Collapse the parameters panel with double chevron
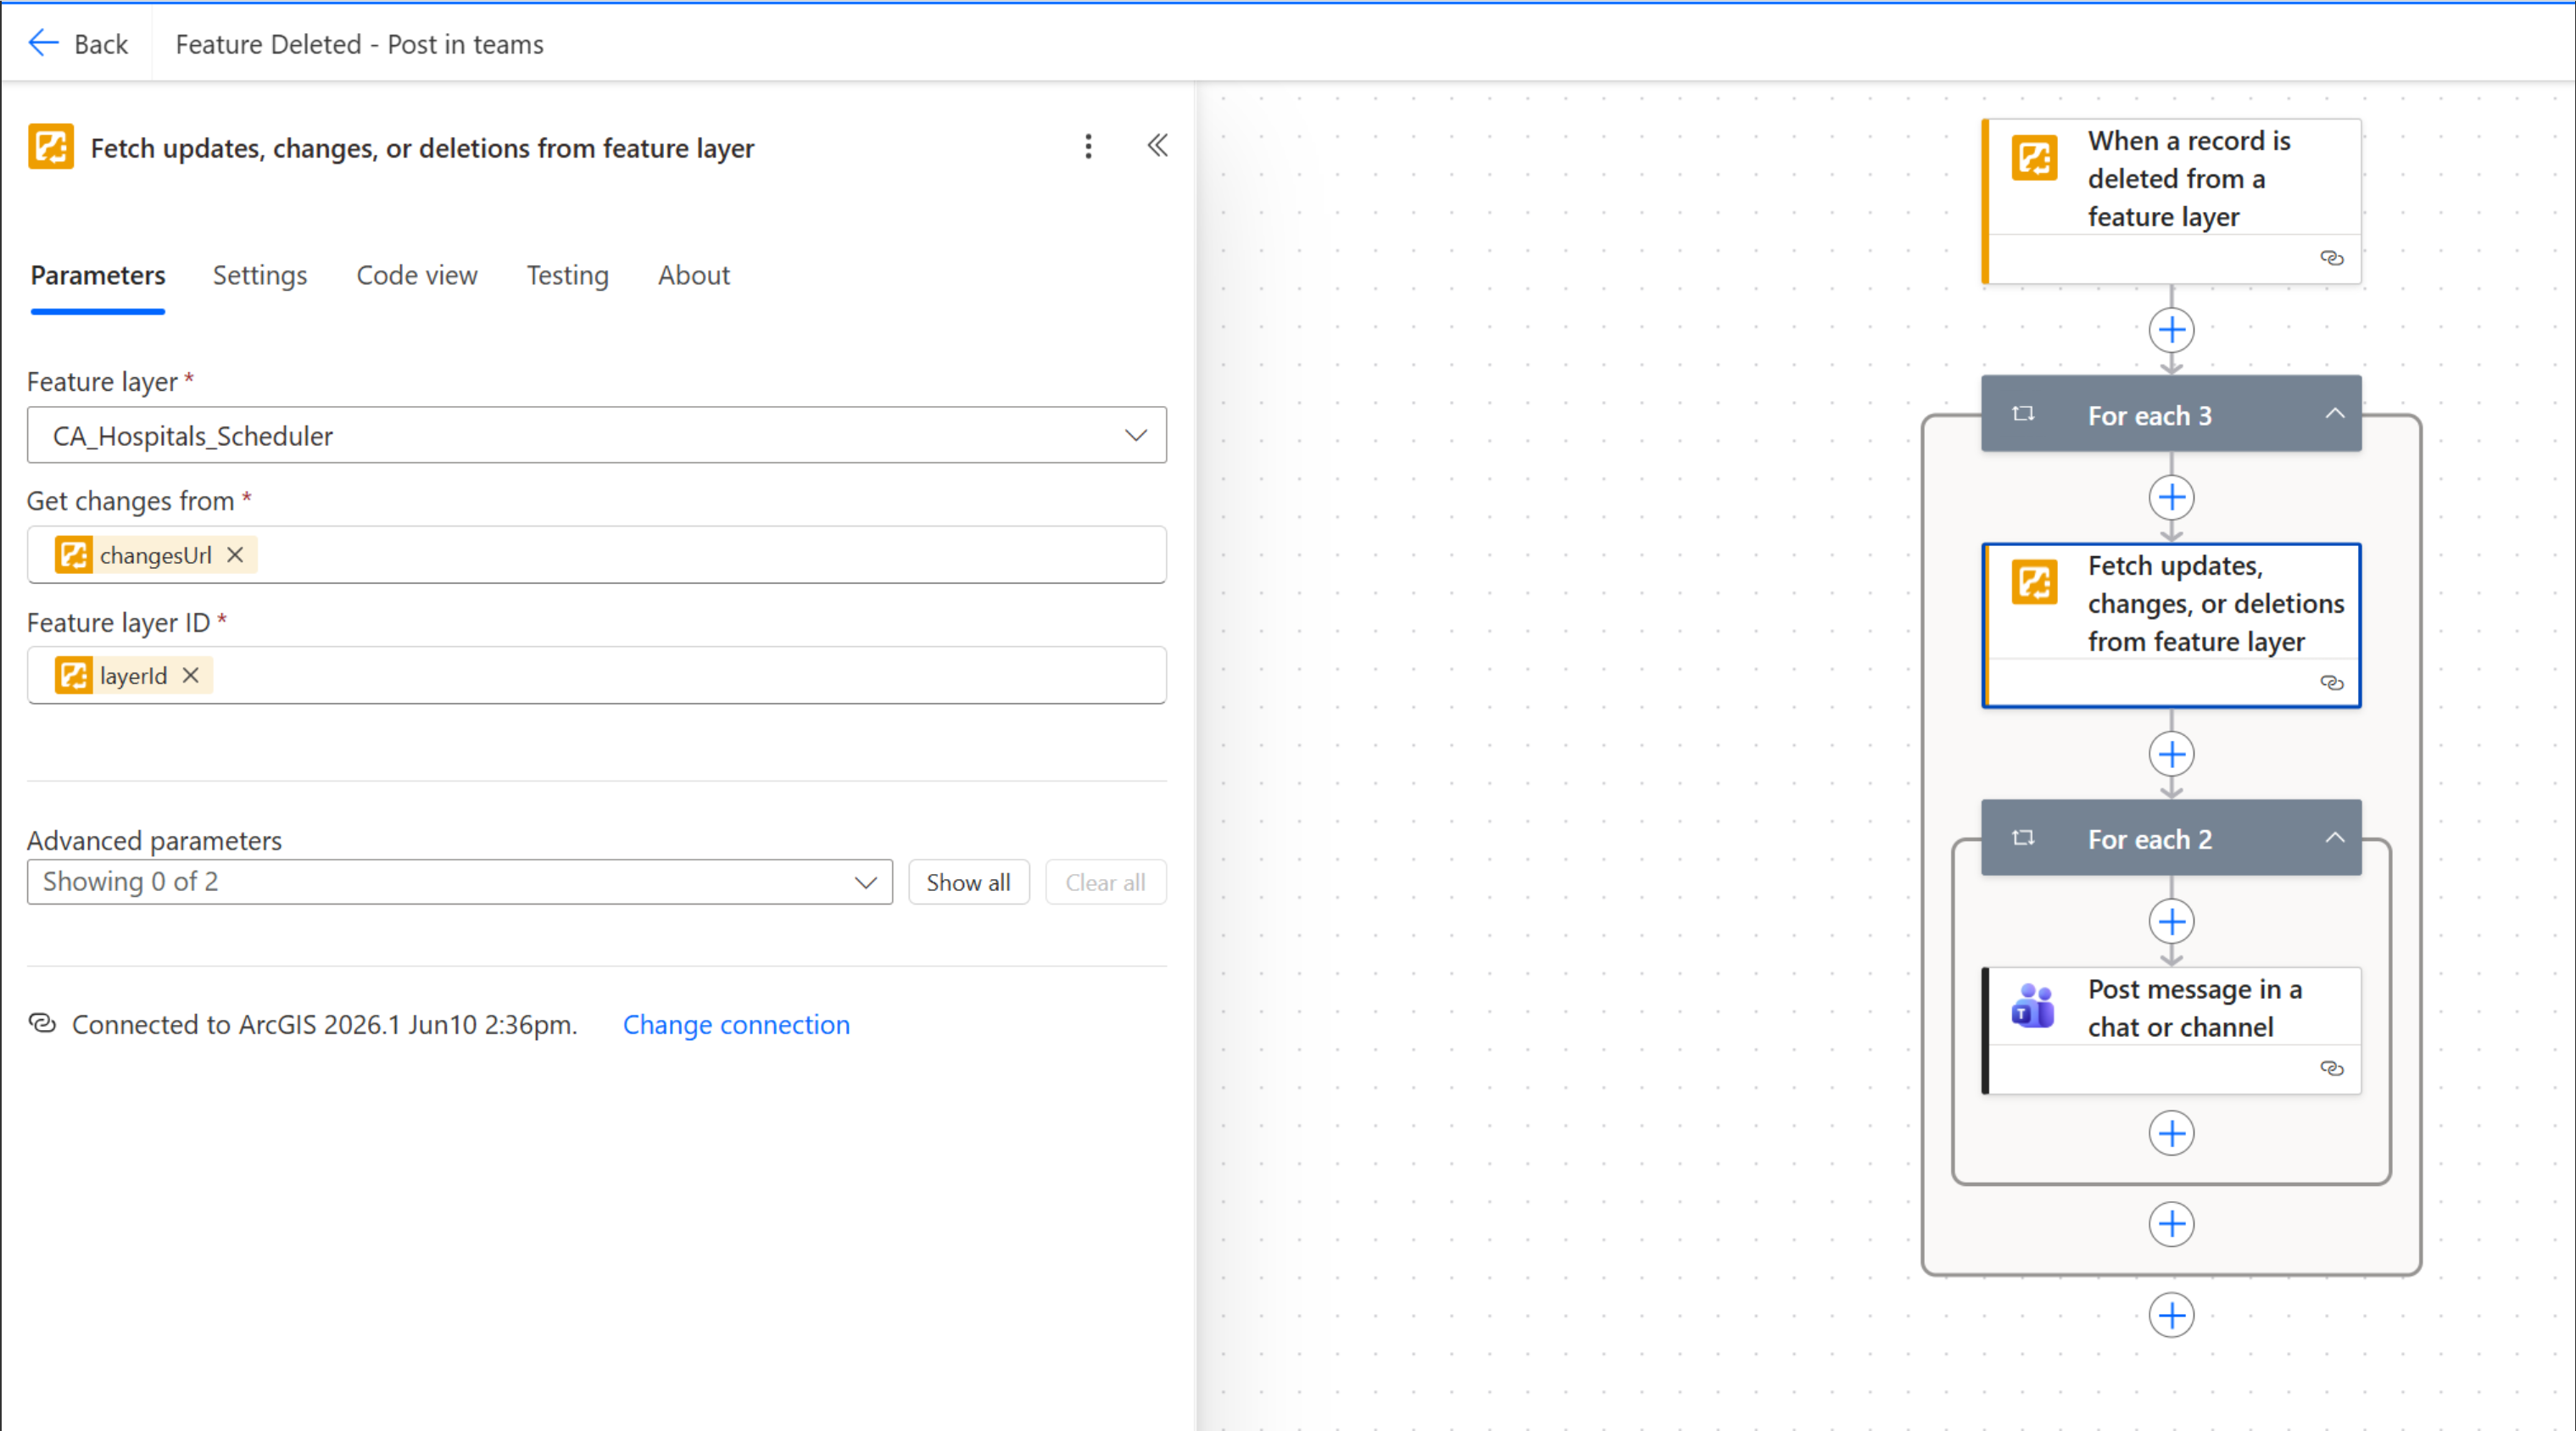The image size is (2576, 1431). click(x=1157, y=146)
